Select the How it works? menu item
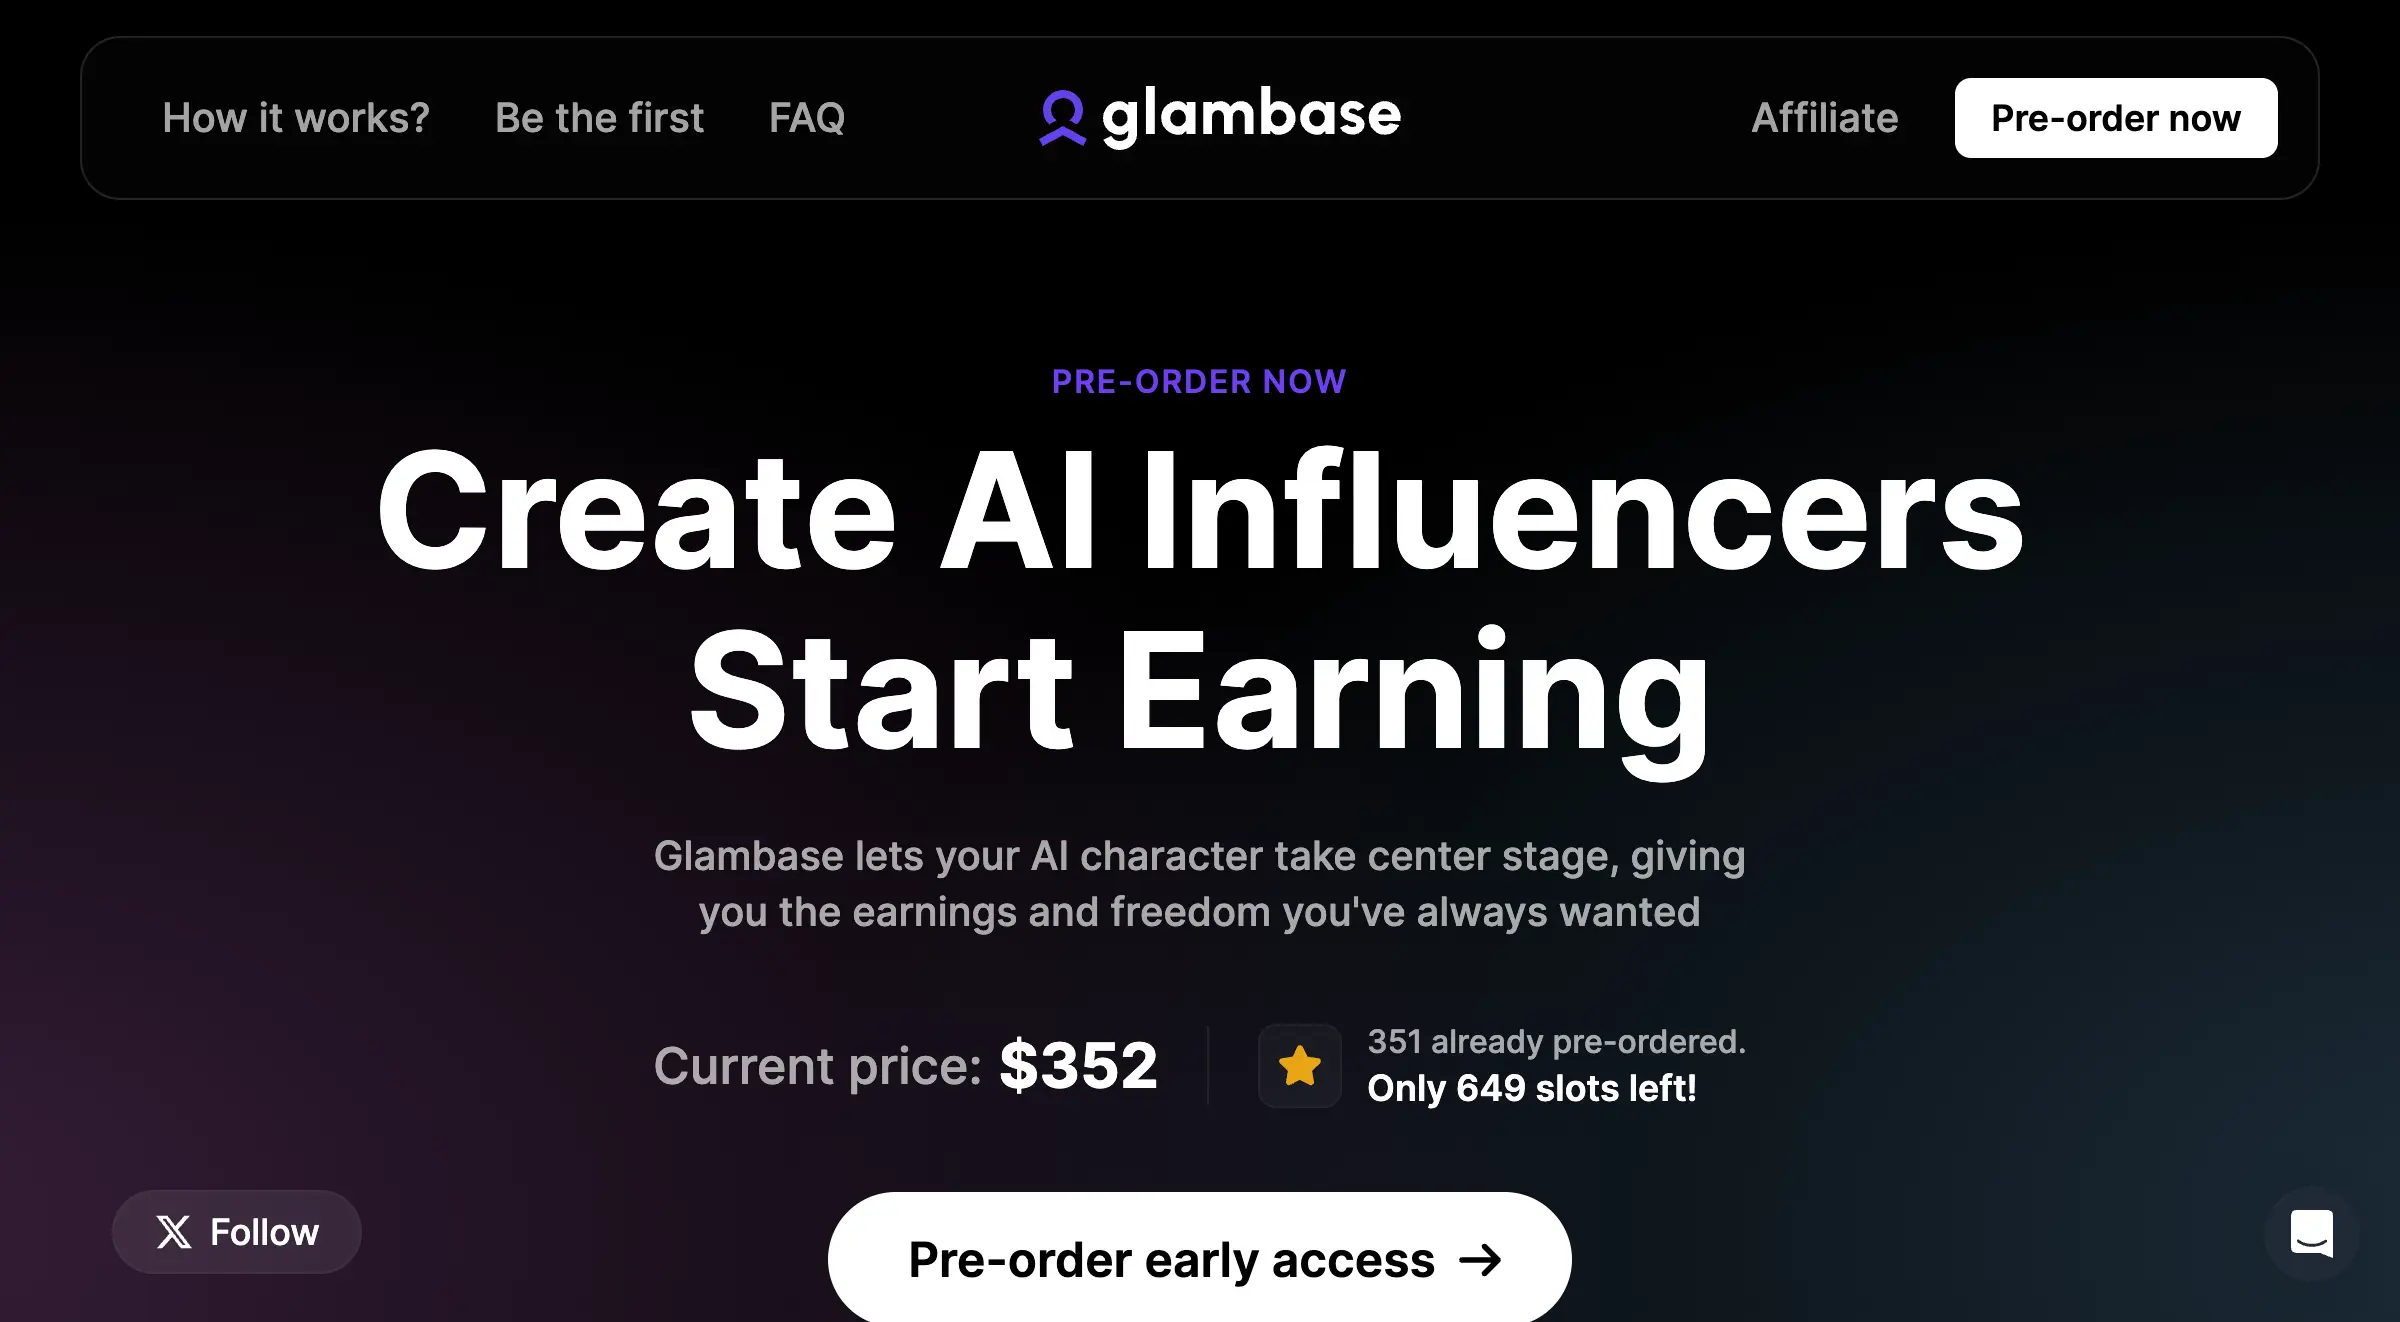The image size is (2400, 1322). (x=295, y=116)
